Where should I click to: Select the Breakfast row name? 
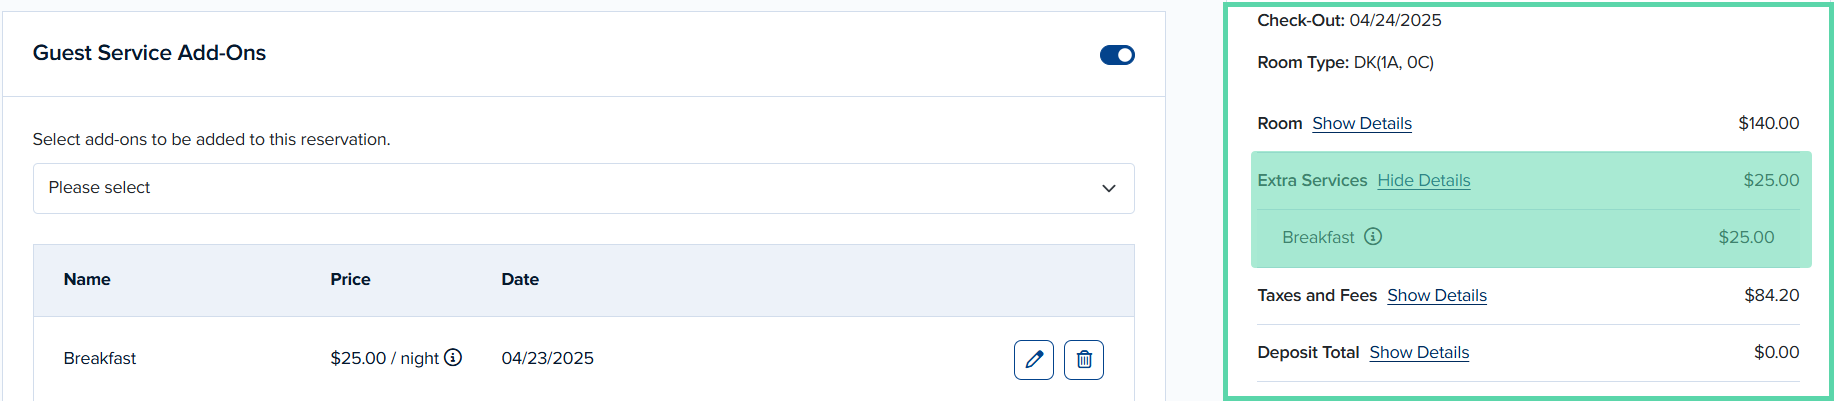point(100,358)
